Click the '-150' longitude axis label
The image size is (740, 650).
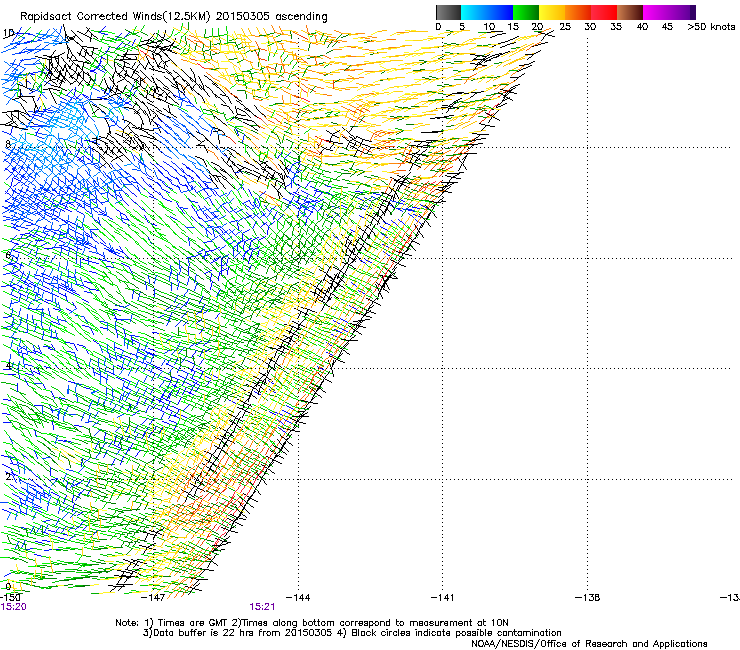click(10, 598)
